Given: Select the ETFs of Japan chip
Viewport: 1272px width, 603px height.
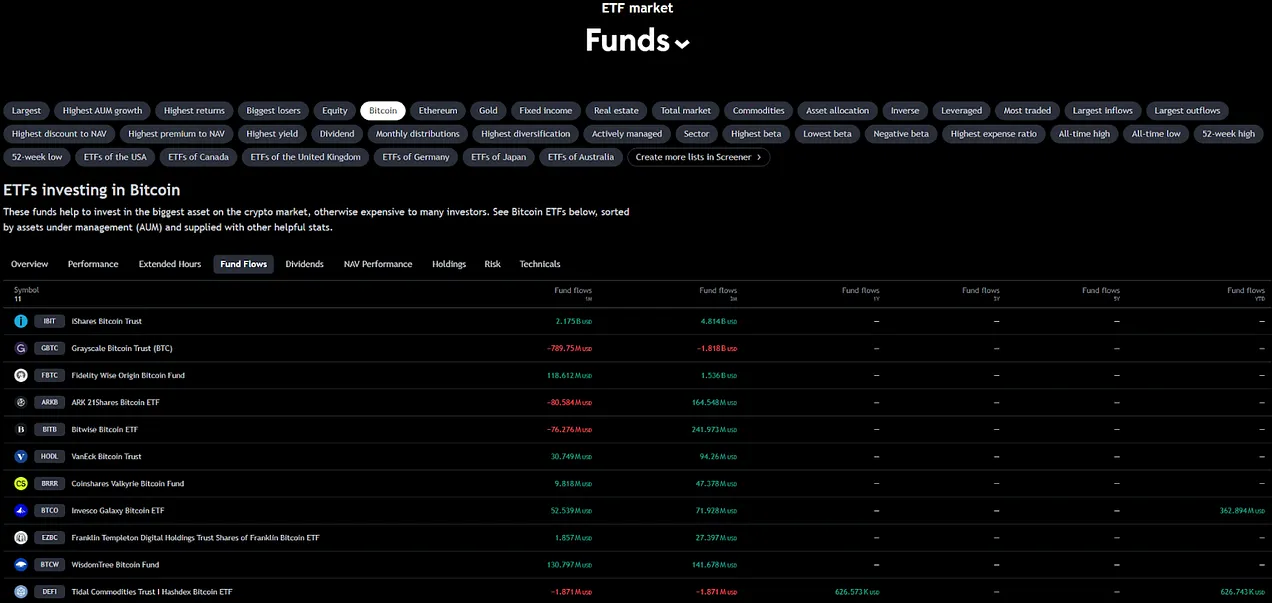Looking at the screenshot, I should point(498,157).
